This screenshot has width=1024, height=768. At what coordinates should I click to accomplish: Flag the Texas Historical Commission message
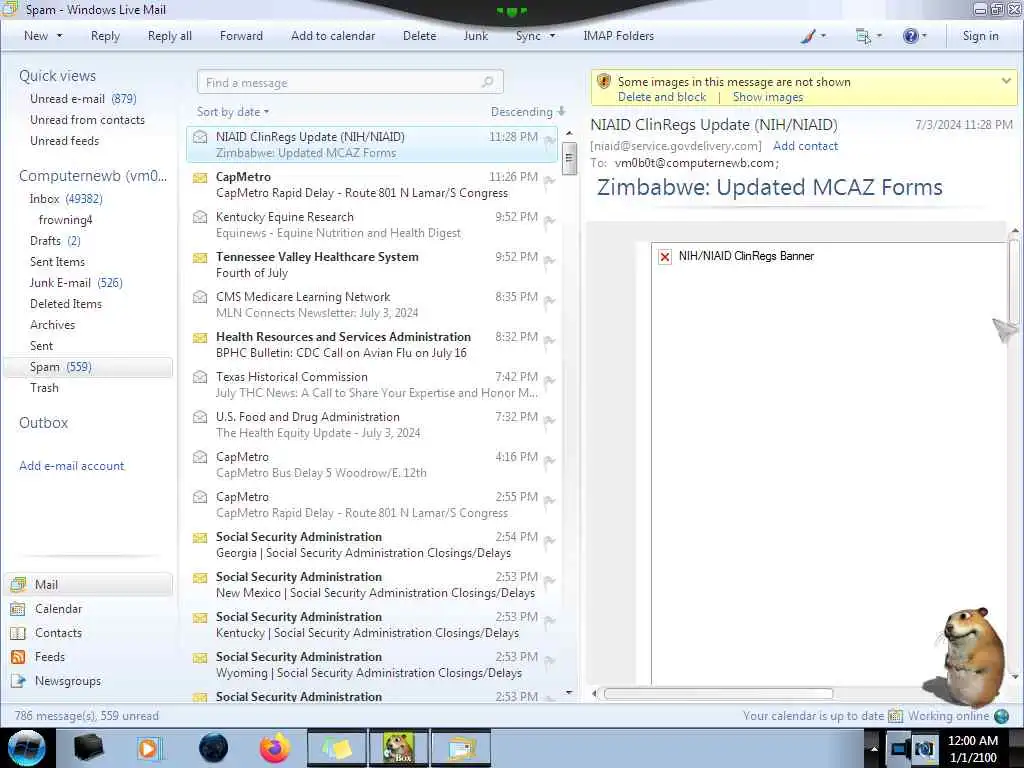click(549, 381)
